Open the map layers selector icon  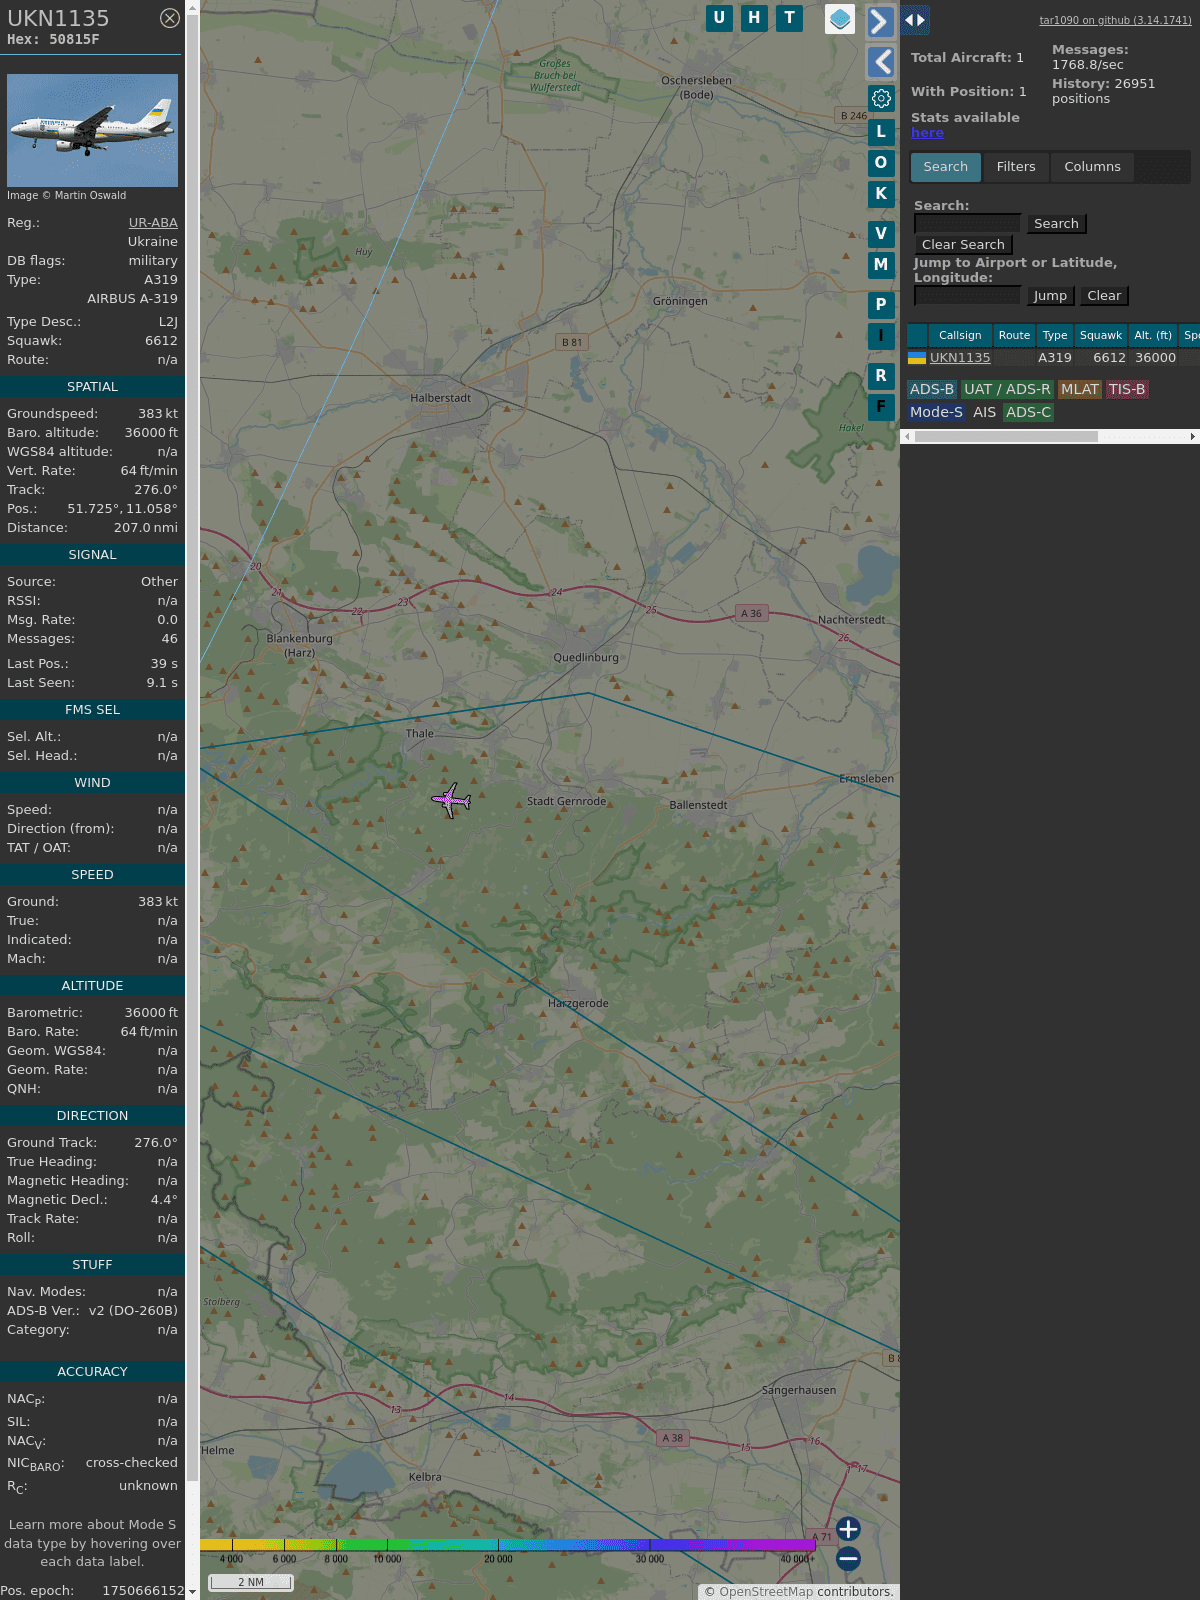pos(840,19)
